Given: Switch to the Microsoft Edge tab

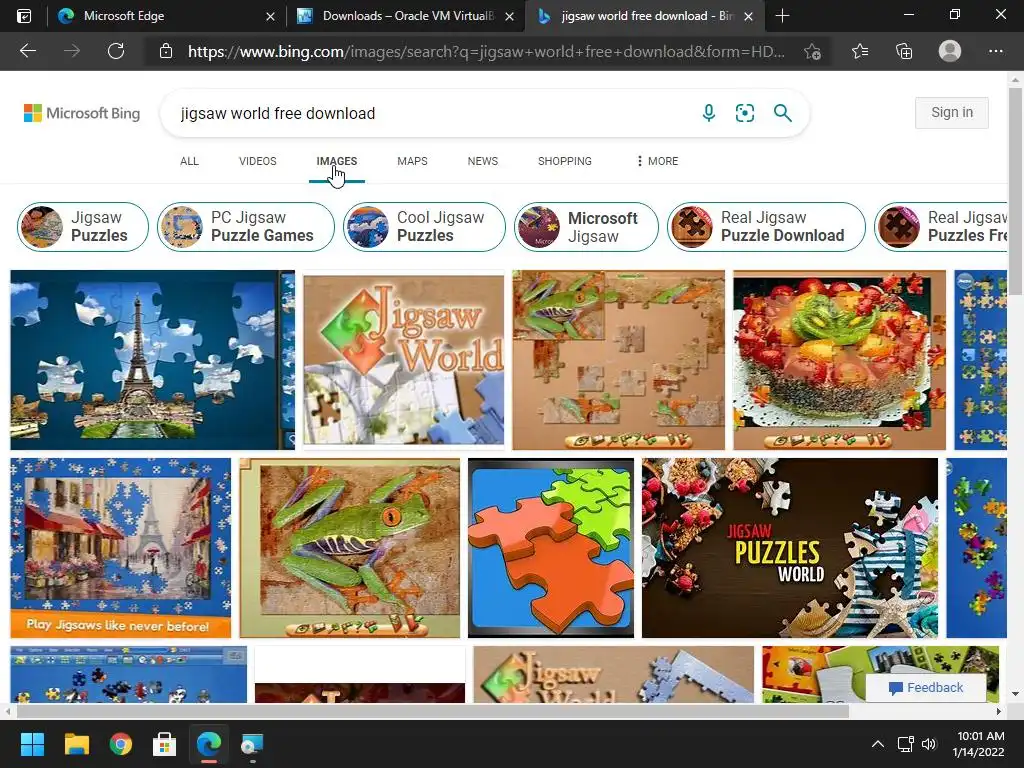Looking at the screenshot, I should [x=167, y=16].
